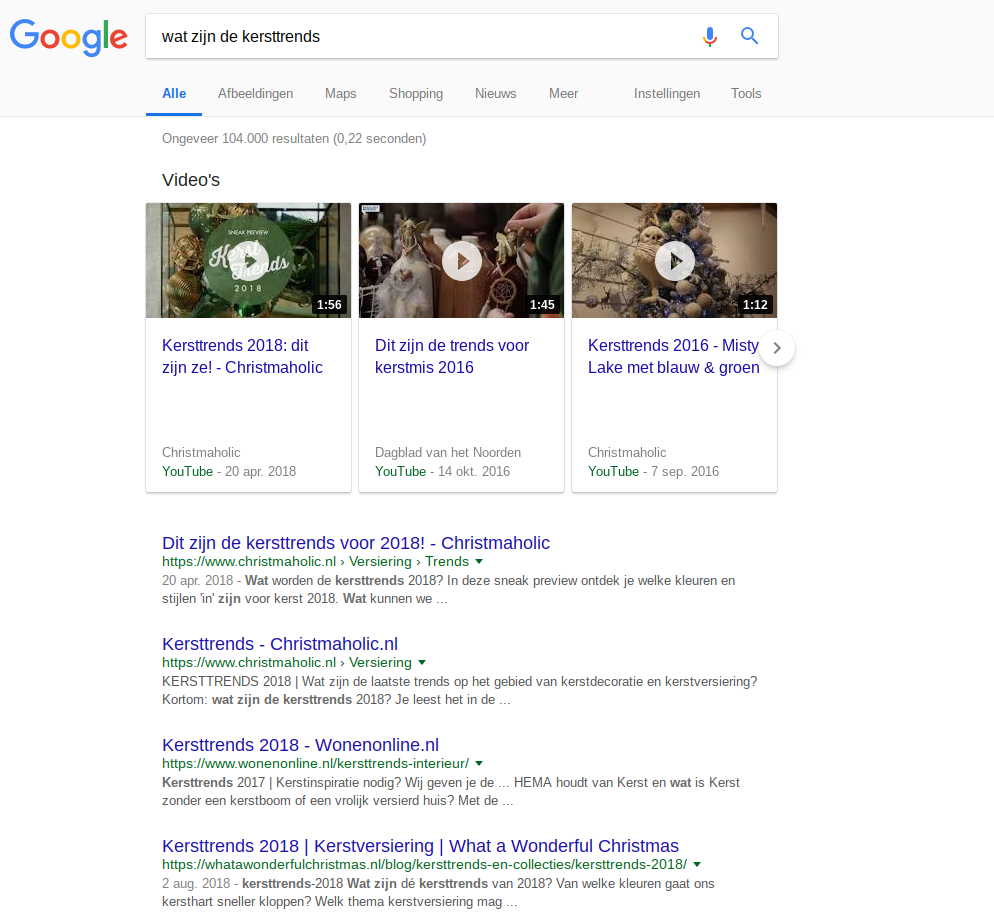This screenshot has height=923, width=994.
Task: Click 'YouTube - 20 apr. 2018' source text
Action: [229, 472]
